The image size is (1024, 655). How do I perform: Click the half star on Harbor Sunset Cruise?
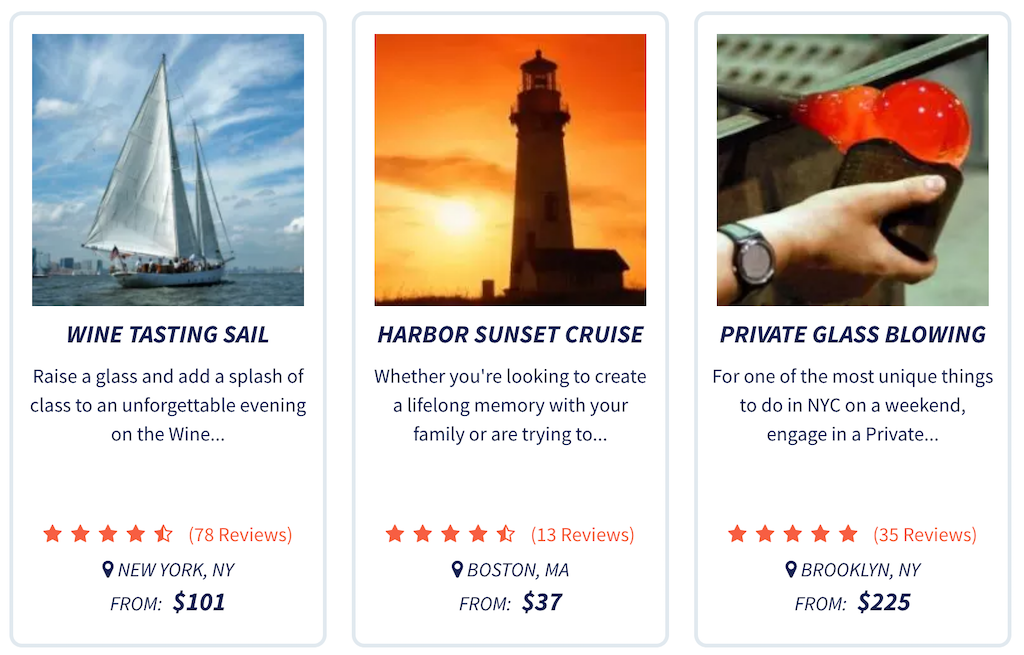pyautogui.click(x=505, y=534)
